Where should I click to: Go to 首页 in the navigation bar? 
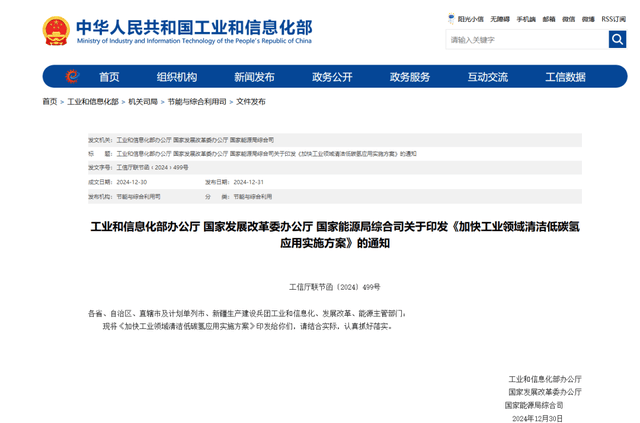[x=109, y=77]
